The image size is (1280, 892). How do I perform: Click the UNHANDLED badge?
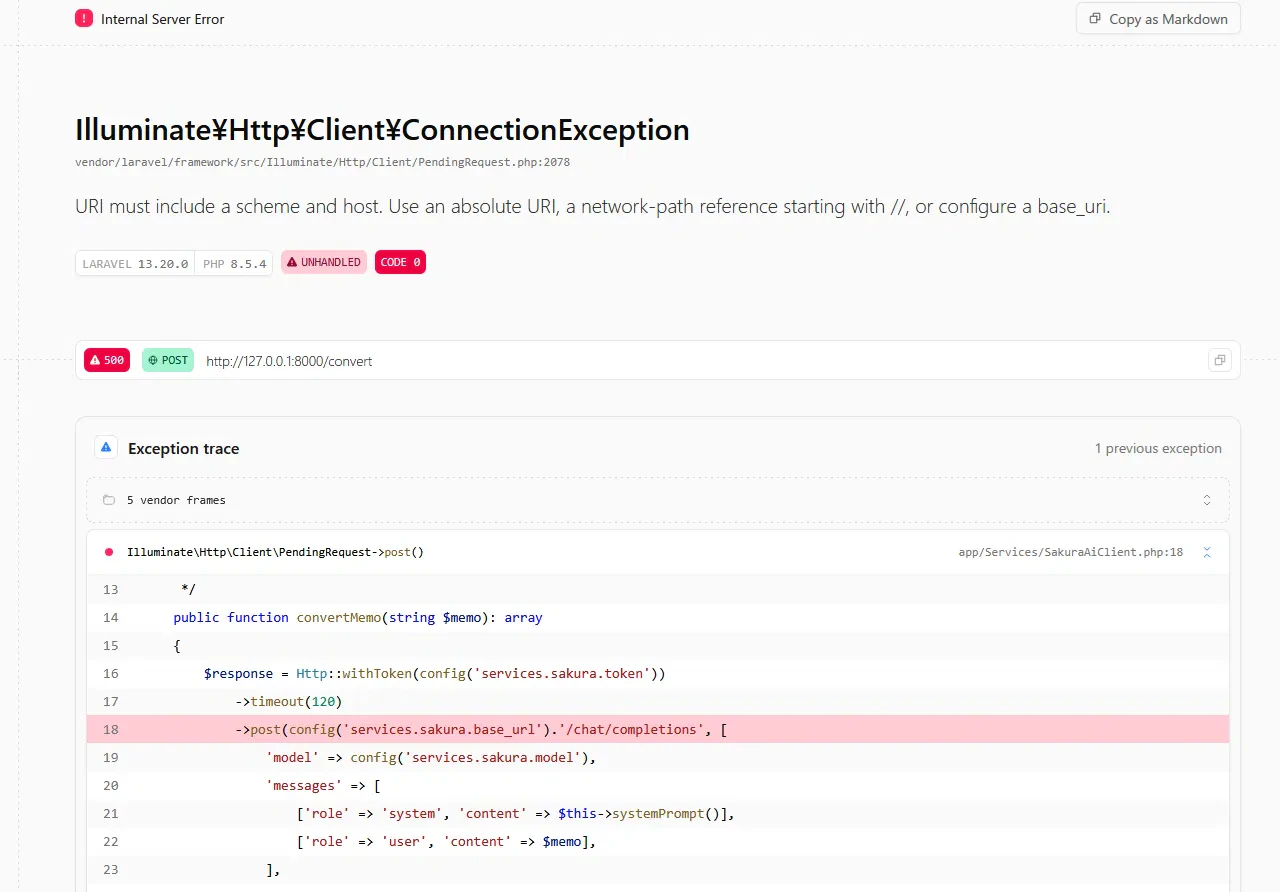coord(324,262)
